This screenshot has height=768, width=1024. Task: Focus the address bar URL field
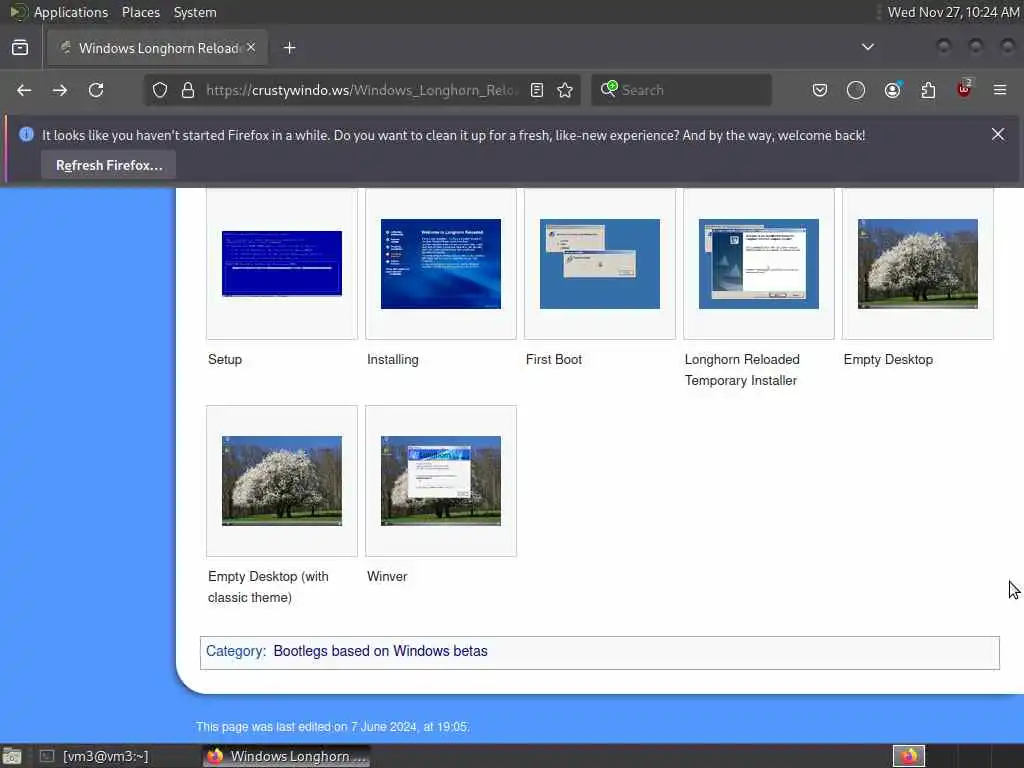click(362, 90)
